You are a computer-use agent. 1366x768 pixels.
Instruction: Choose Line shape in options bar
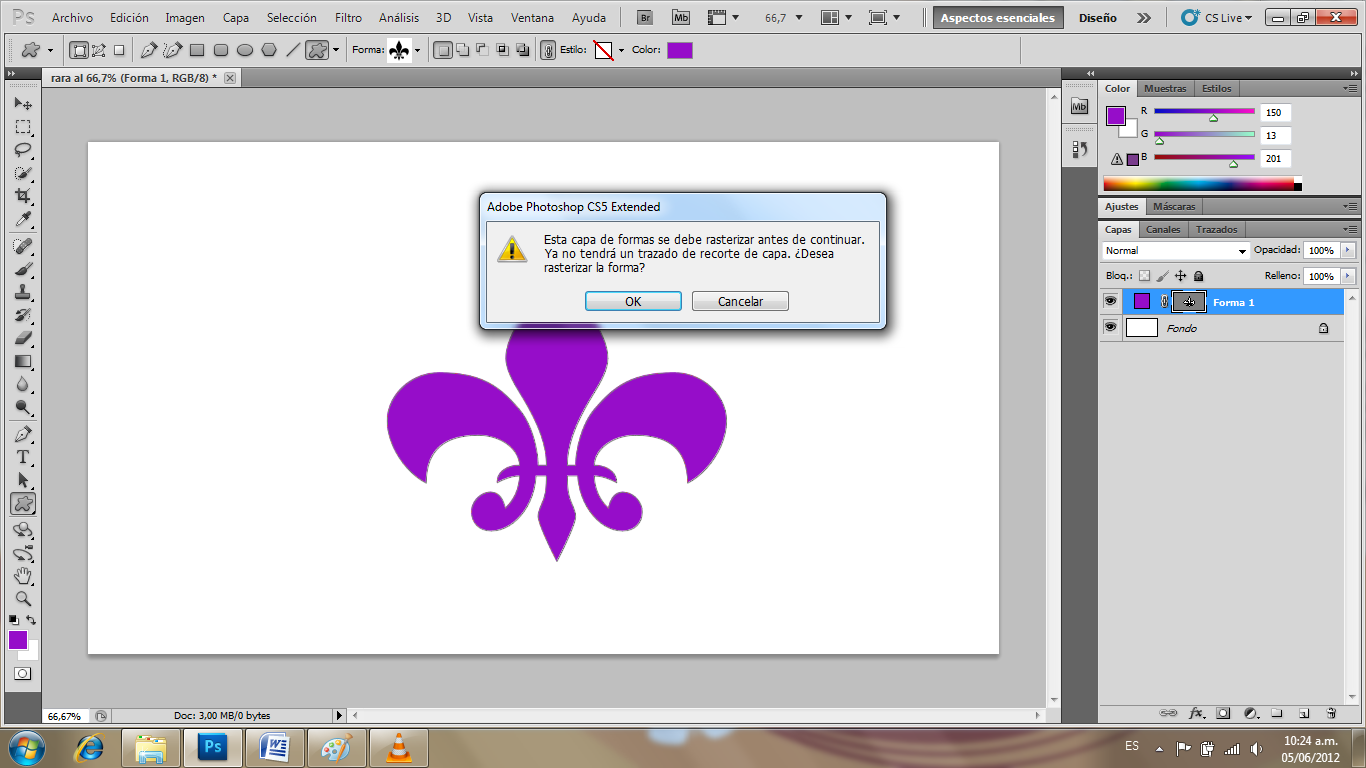pos(293,50)
